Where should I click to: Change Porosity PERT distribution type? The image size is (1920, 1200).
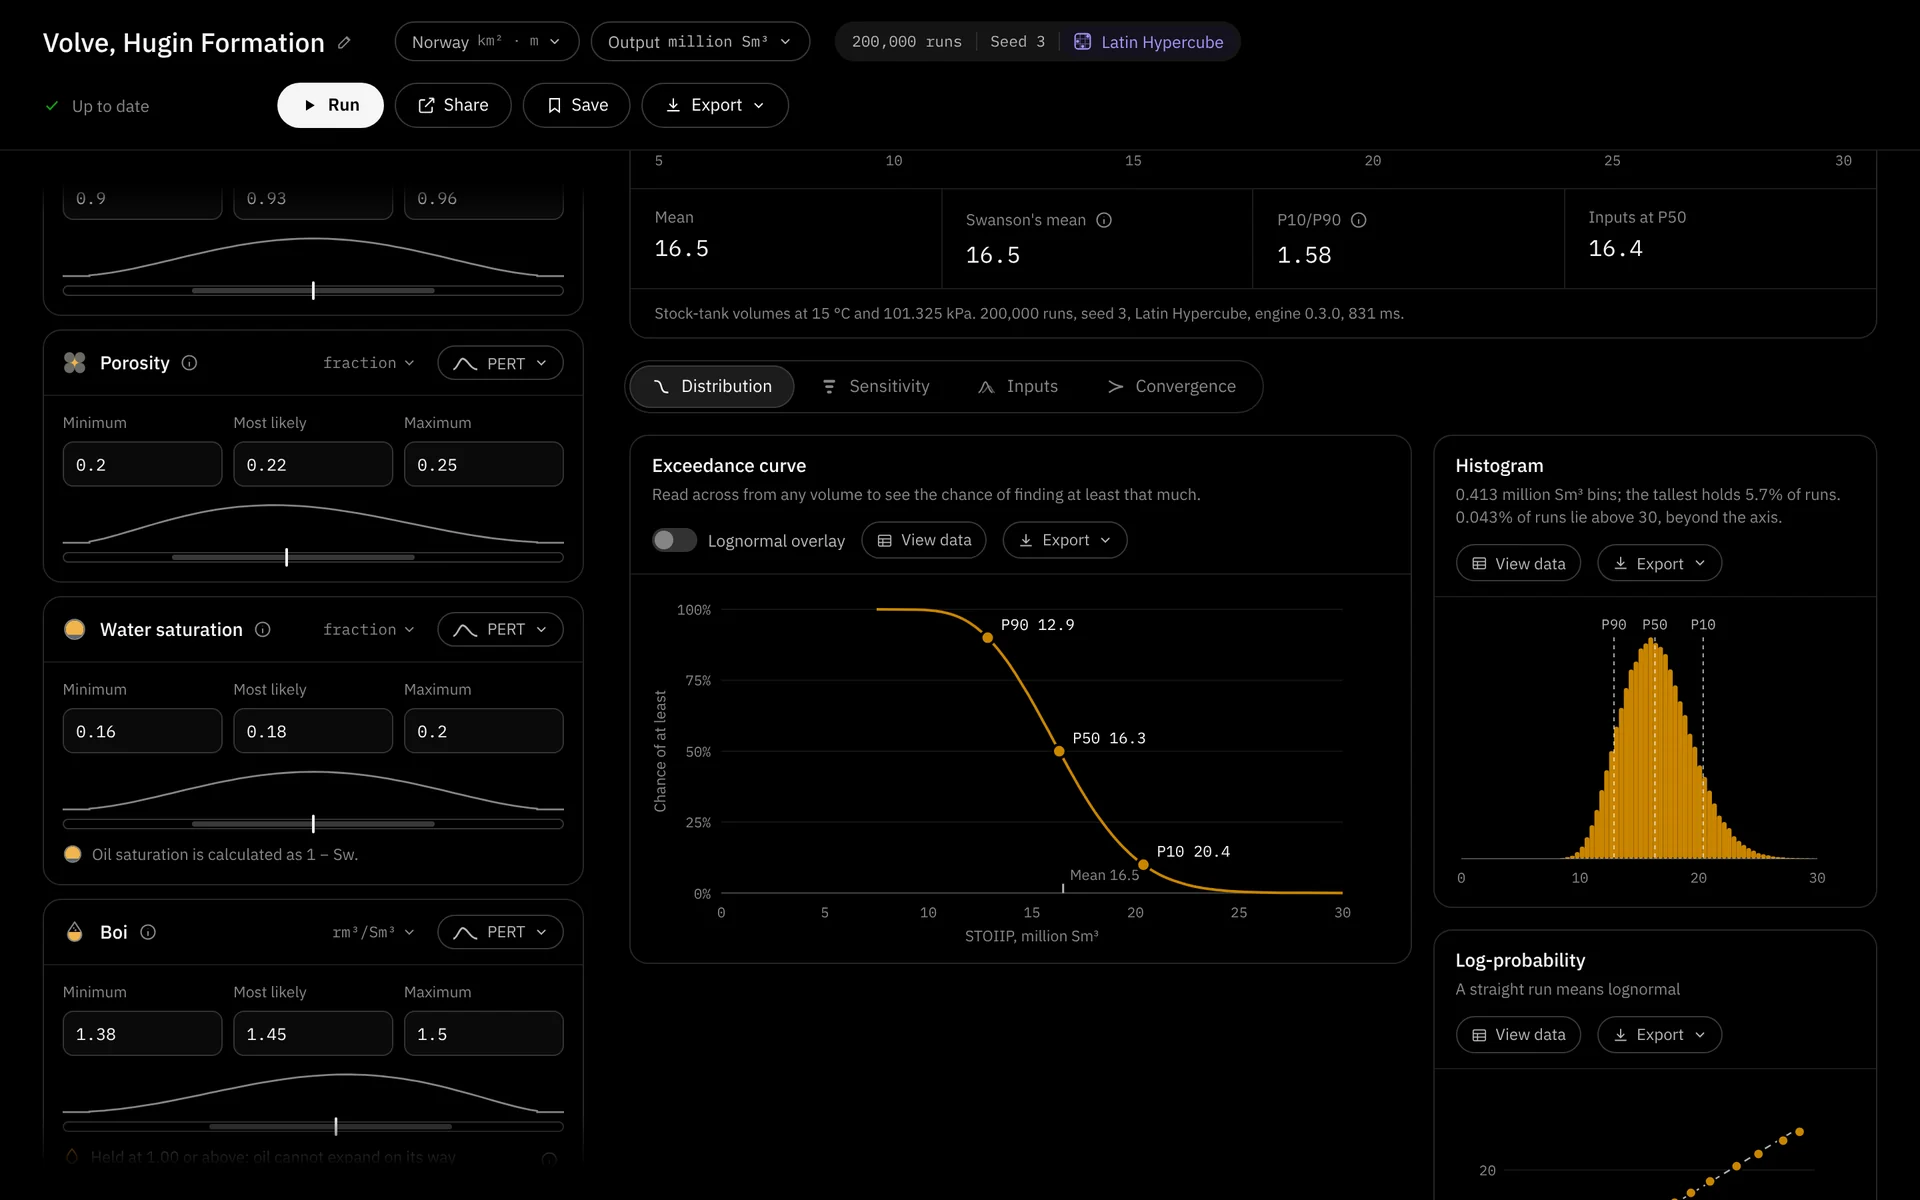coord(500,363)
